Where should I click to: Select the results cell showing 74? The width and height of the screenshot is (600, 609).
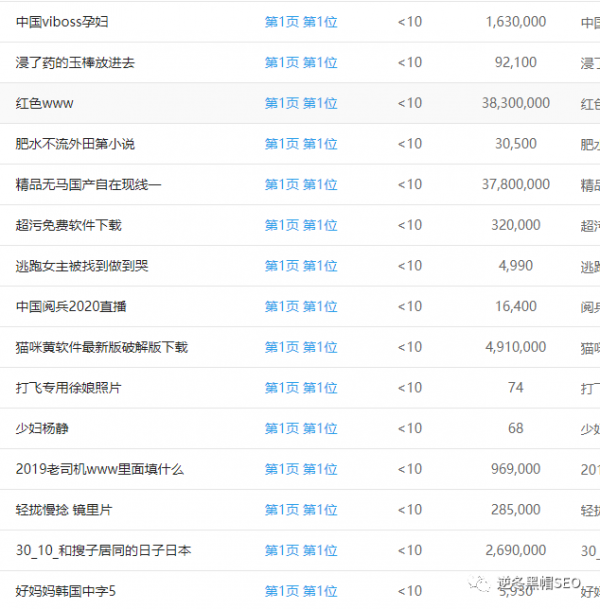pos(515,388)
